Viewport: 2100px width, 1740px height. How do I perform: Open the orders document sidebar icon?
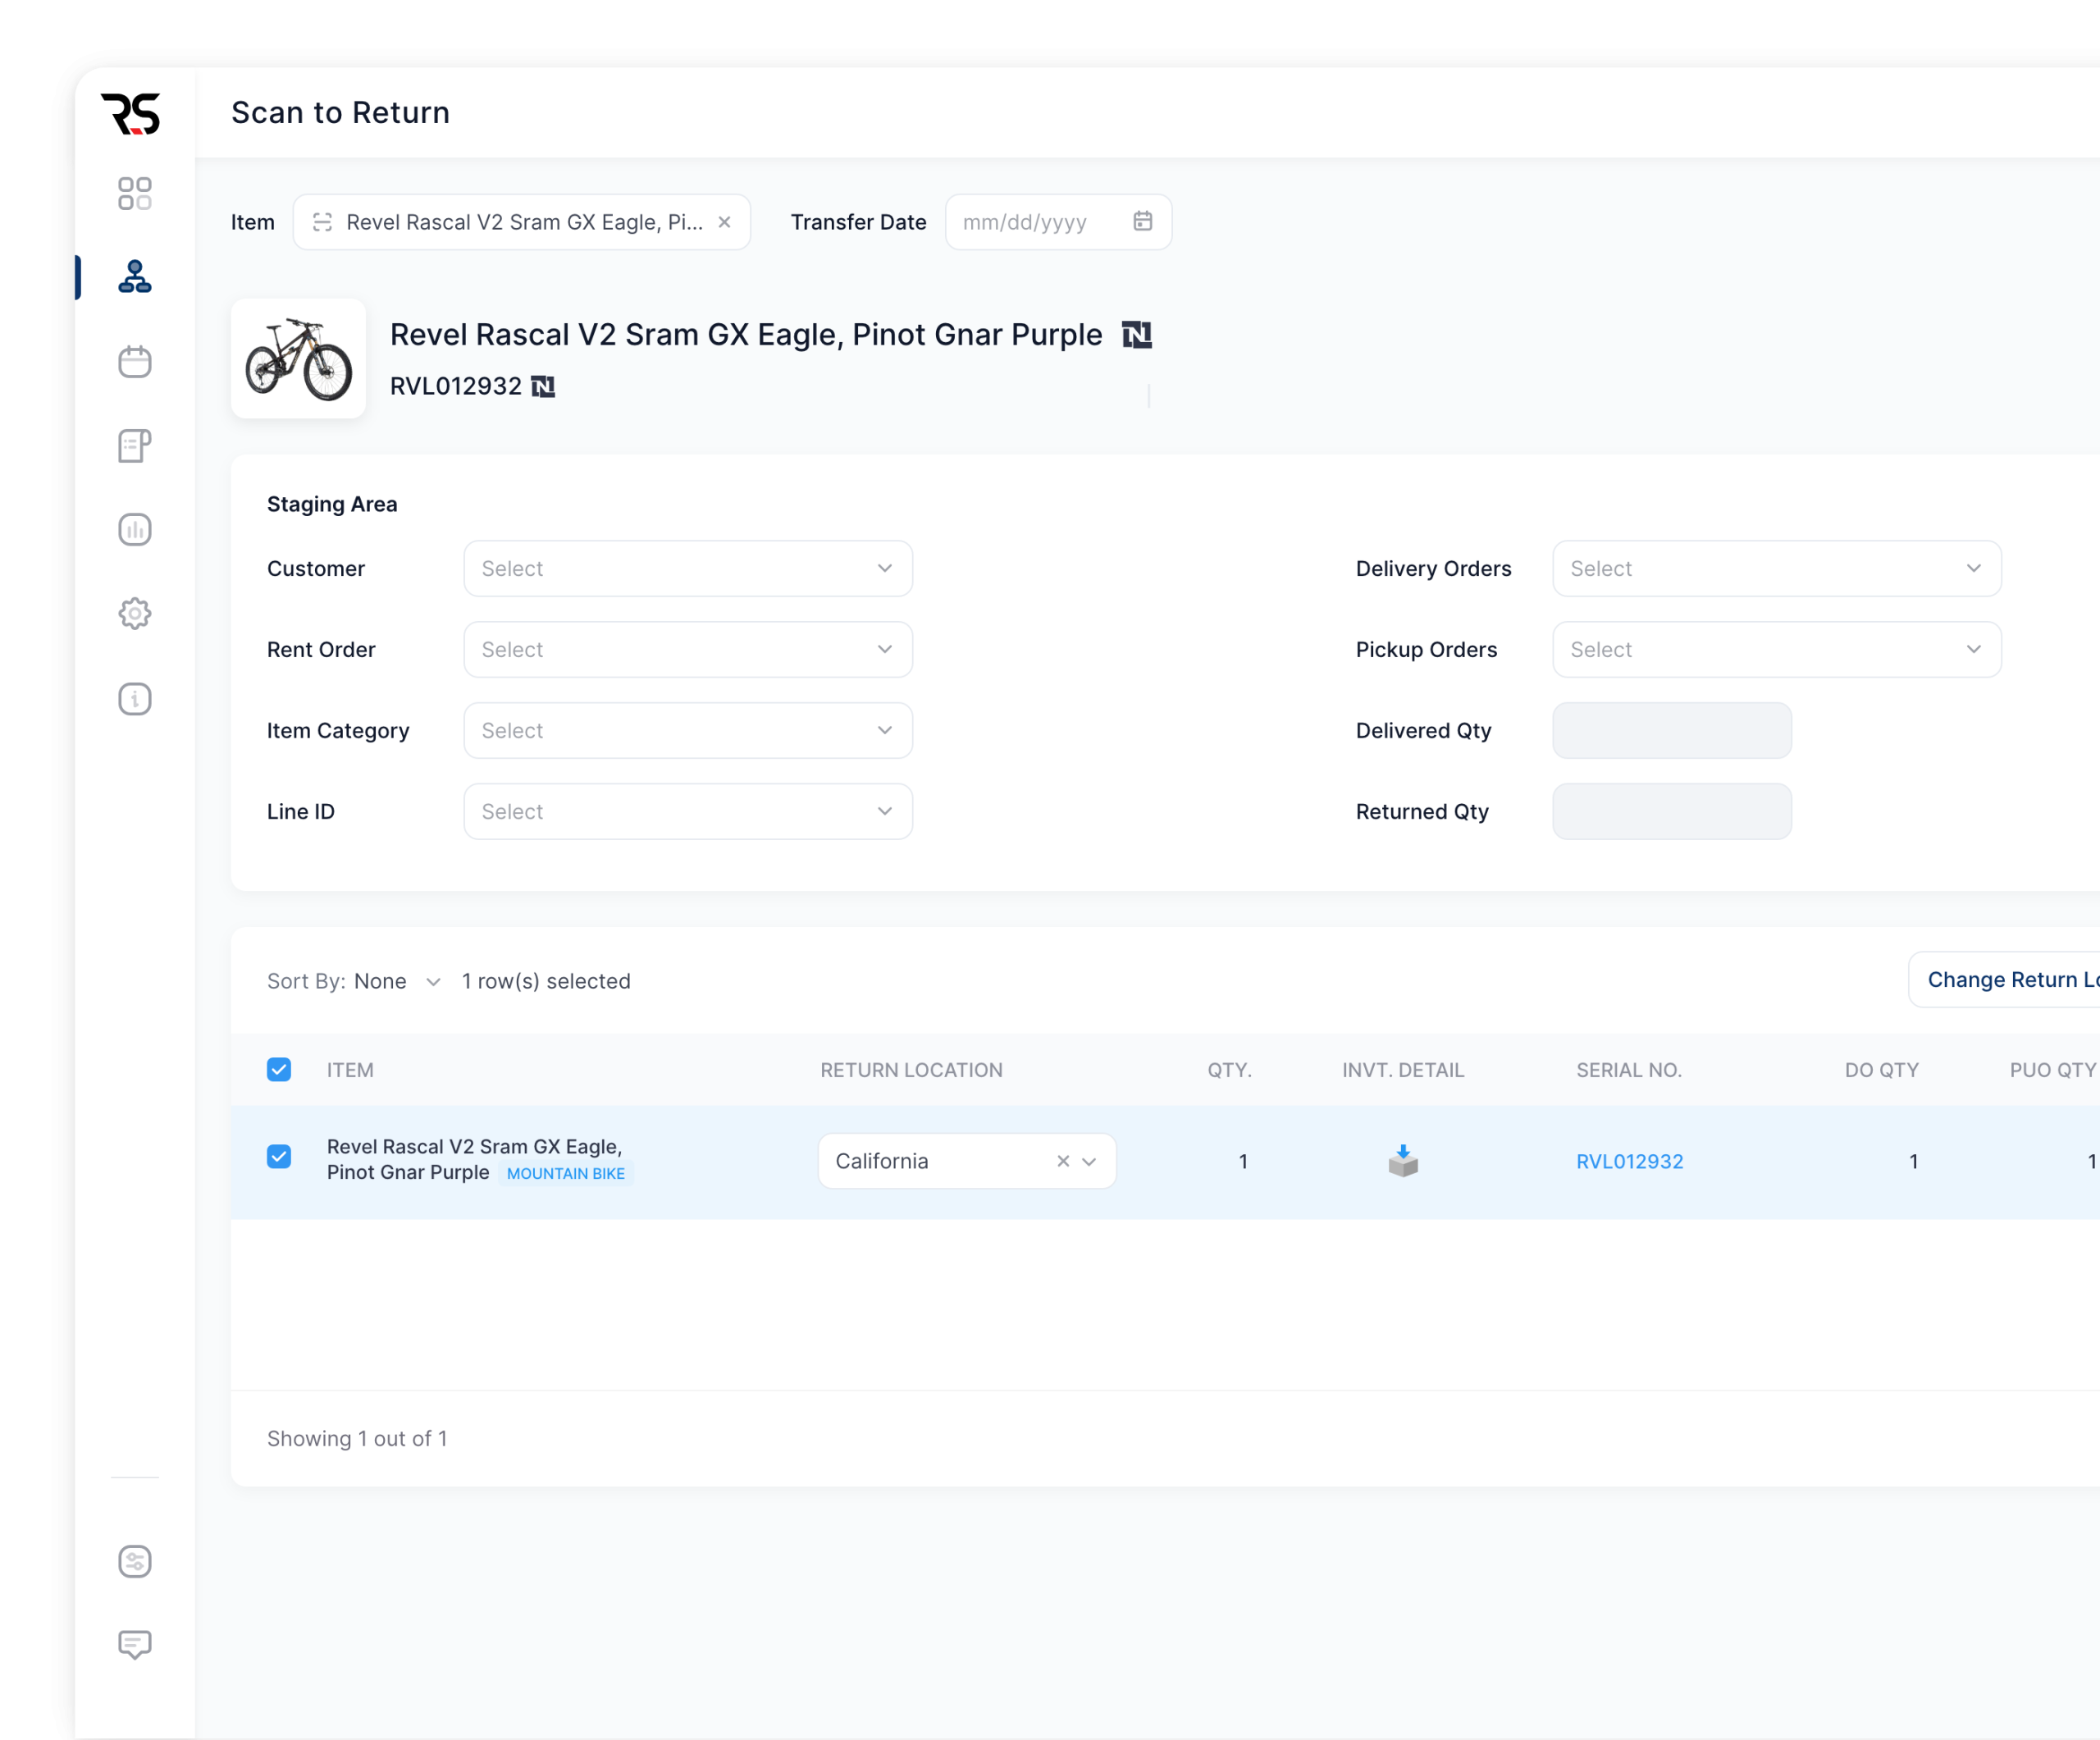pos(134,445)
